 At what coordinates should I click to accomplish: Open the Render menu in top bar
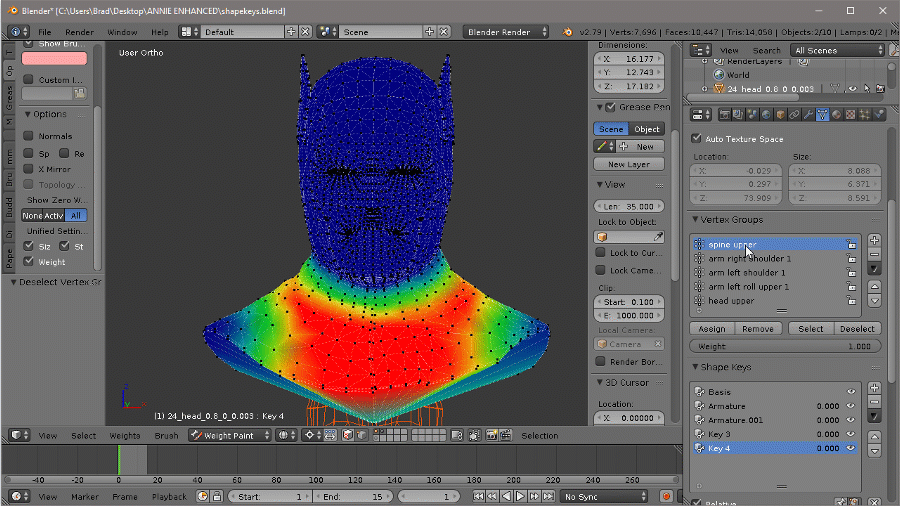click(80, 31)
